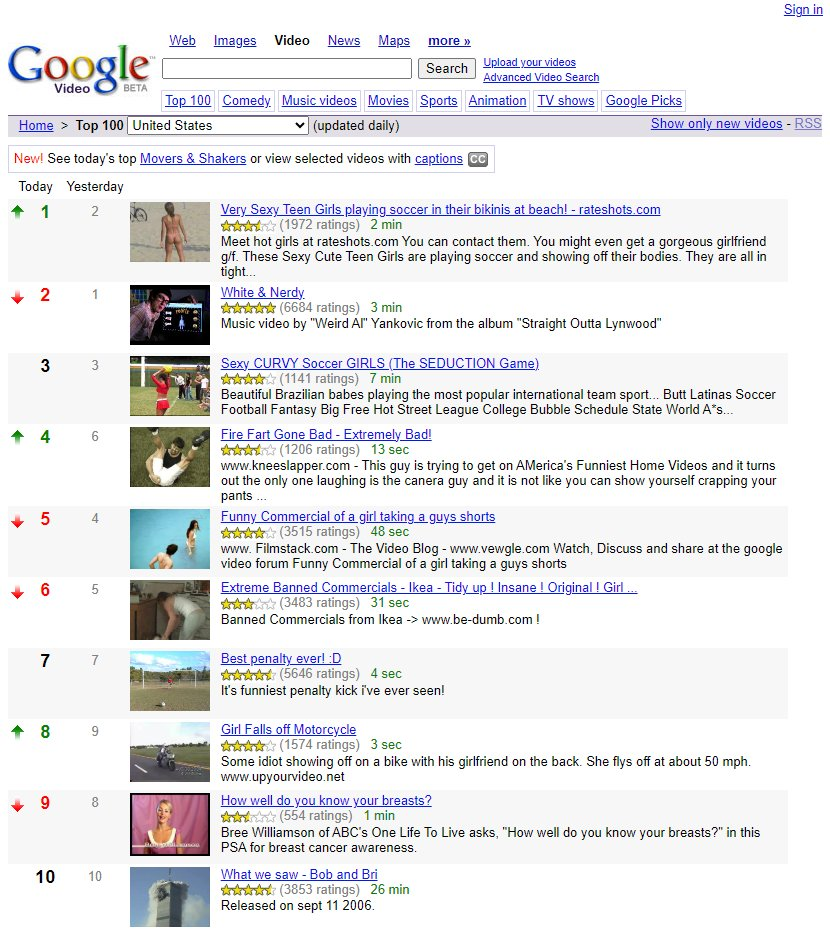The image size is (830, 930).
Task: Click star rating for Best penalty ever
Action: [x=248, y=674]
